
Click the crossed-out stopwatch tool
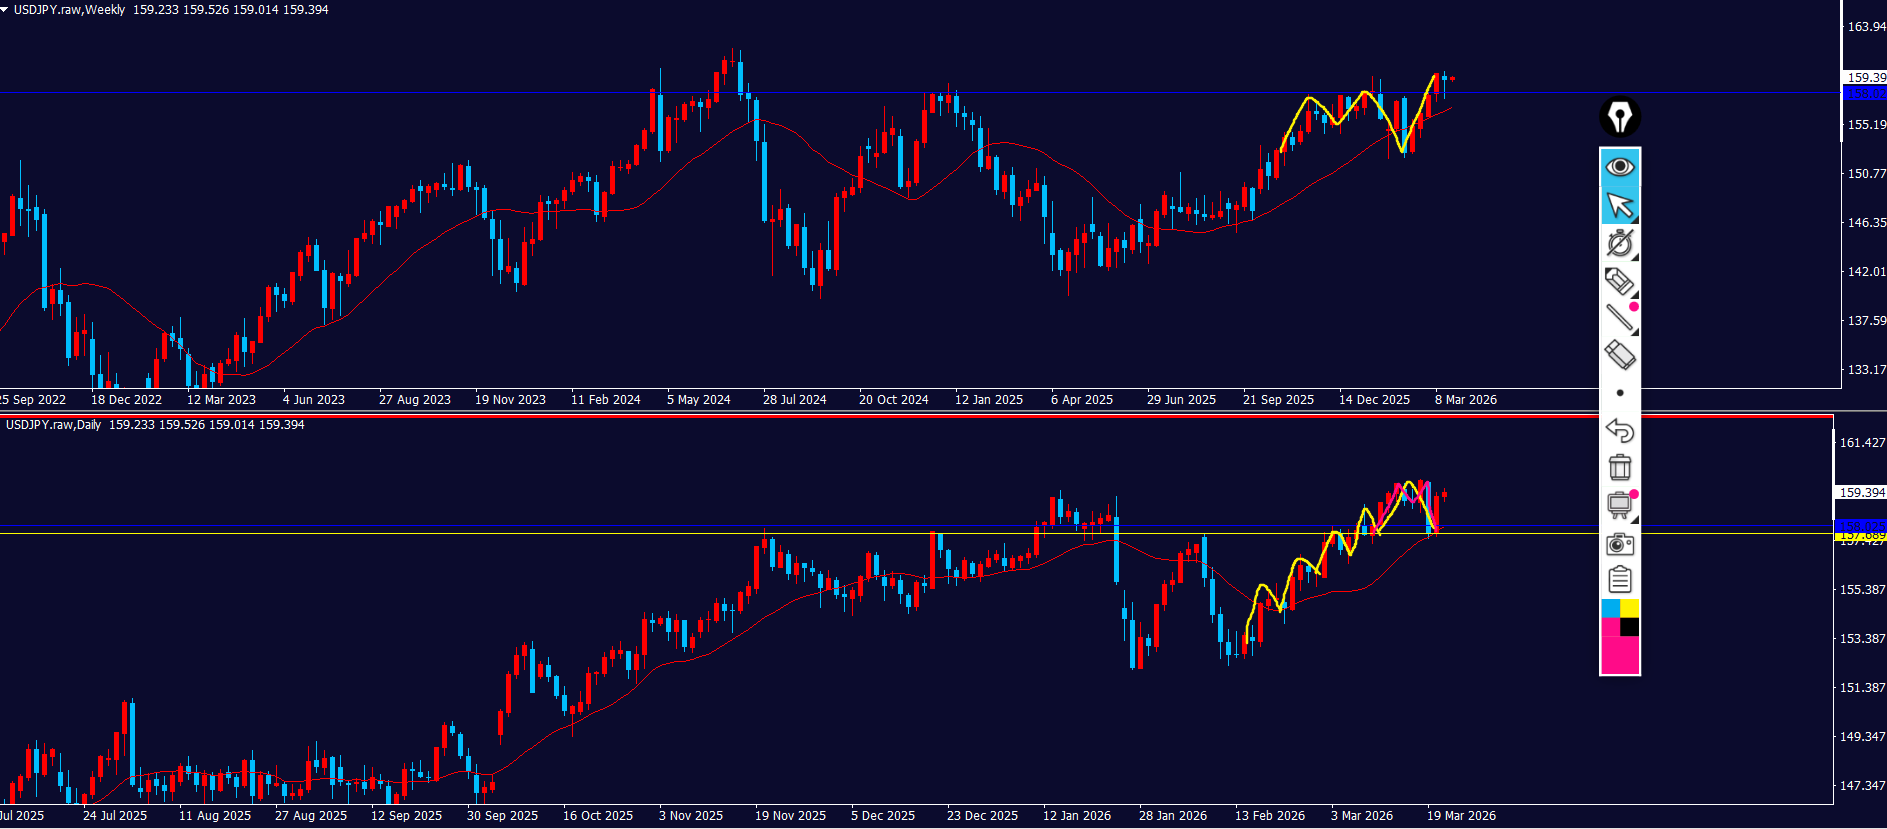click(x=1619, y=243)
